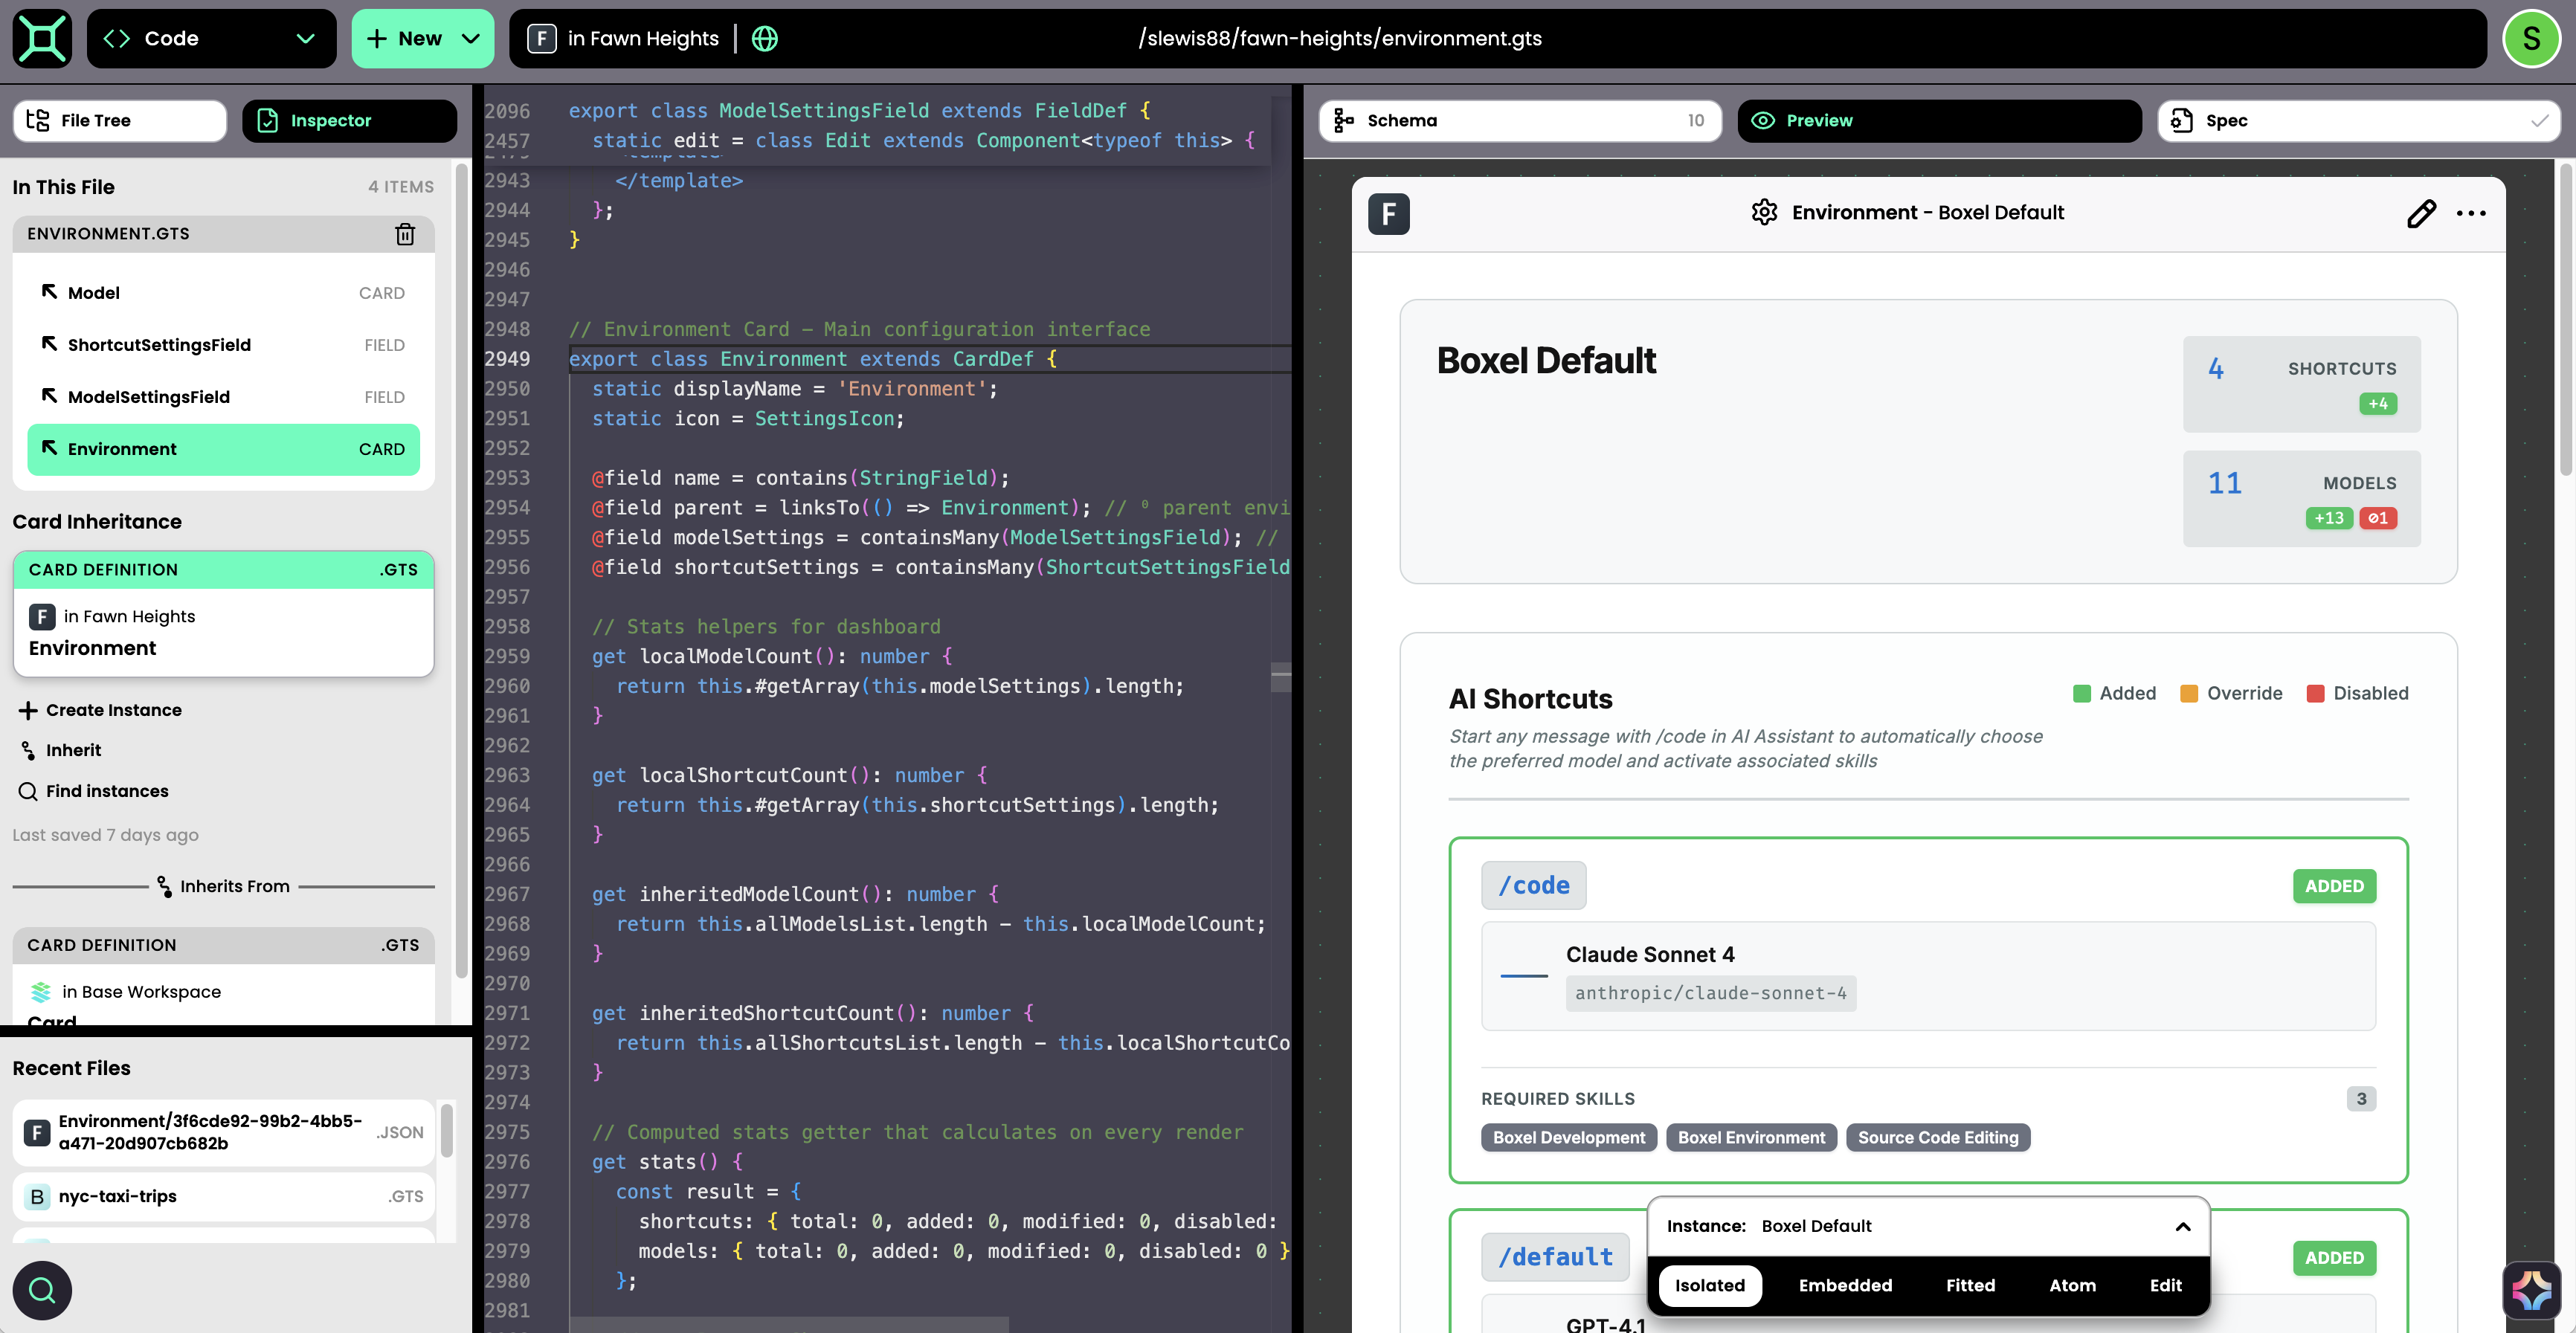Click the search magnifier button
2576x1333 pixels.
pyautogui.click(x=42, y=1290)
